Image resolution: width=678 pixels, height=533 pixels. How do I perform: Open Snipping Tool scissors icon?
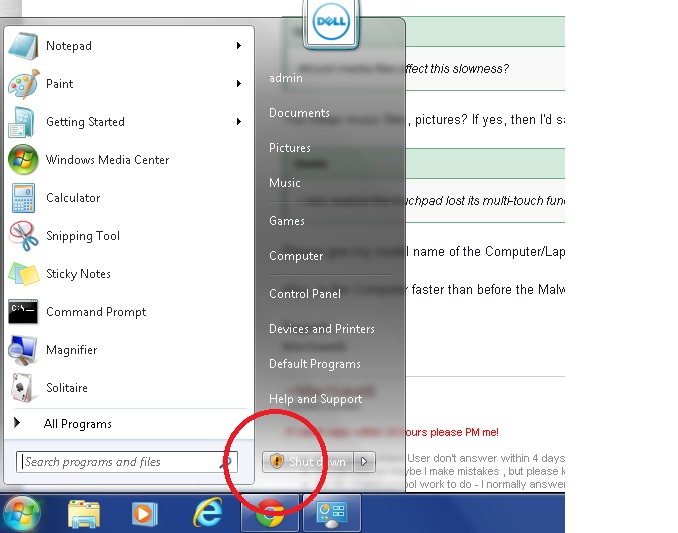point(24,236)
